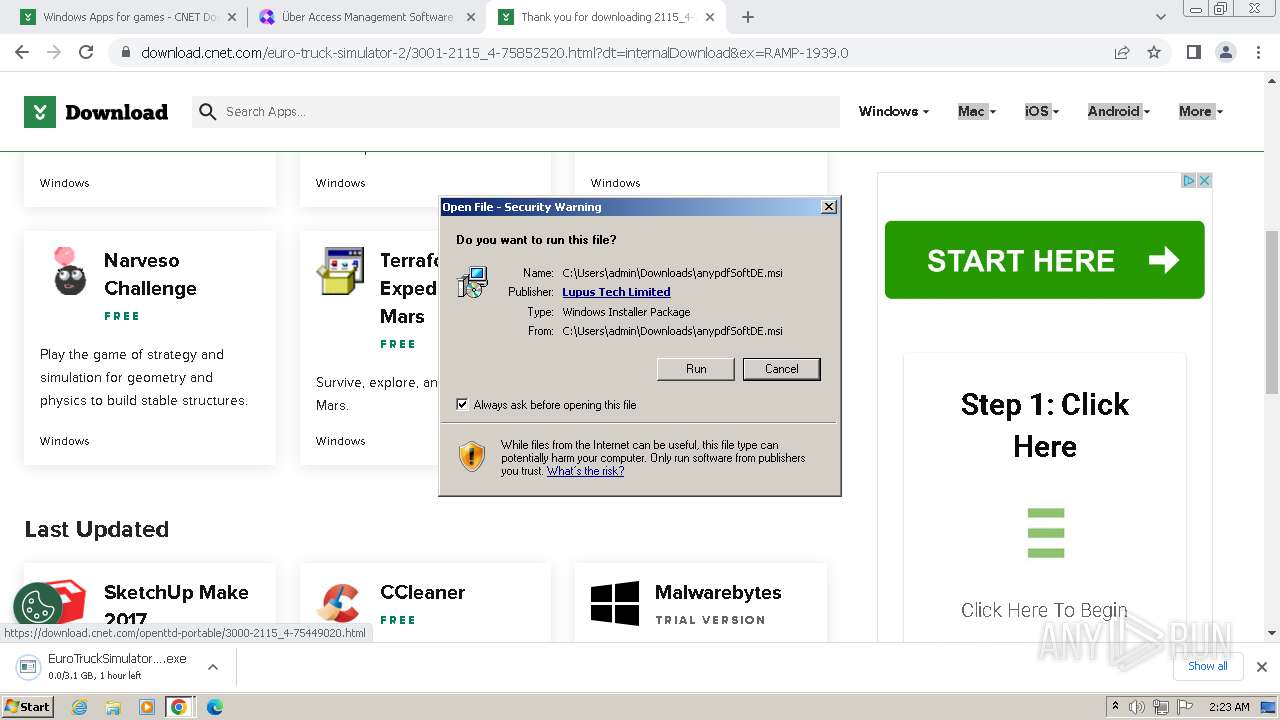The width and height of the screenshot is (1280, 720).
Task: Click the ad info icon on the banner
Action: (x=1189, y=181)
